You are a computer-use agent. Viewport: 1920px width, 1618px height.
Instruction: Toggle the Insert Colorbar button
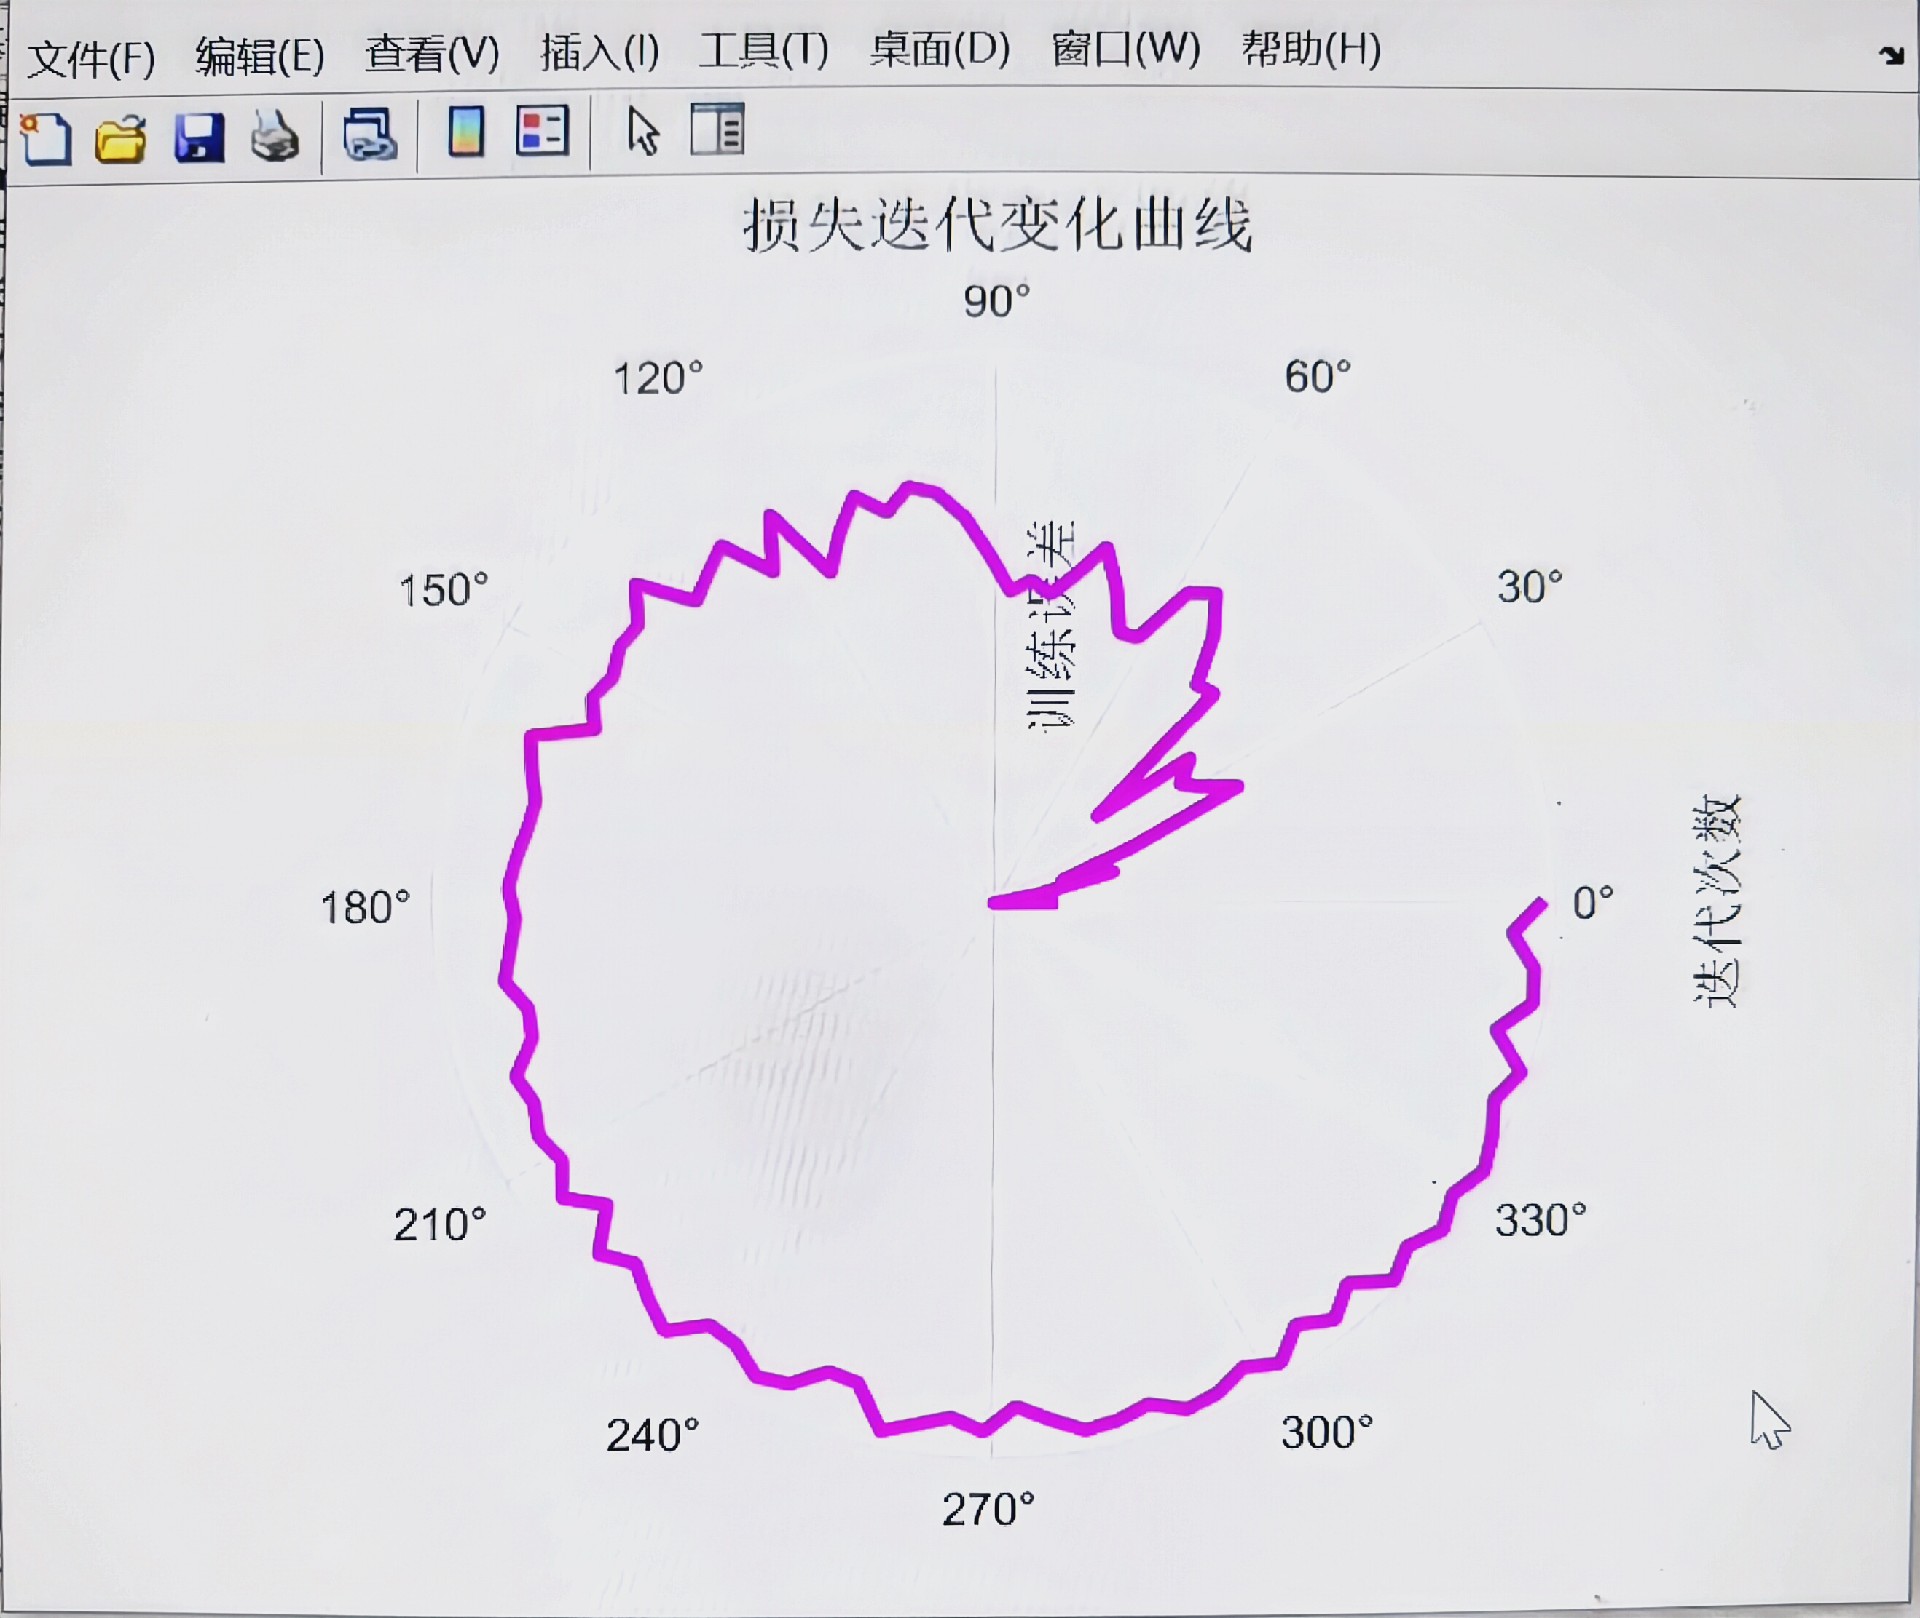click(x=466, y=131)
